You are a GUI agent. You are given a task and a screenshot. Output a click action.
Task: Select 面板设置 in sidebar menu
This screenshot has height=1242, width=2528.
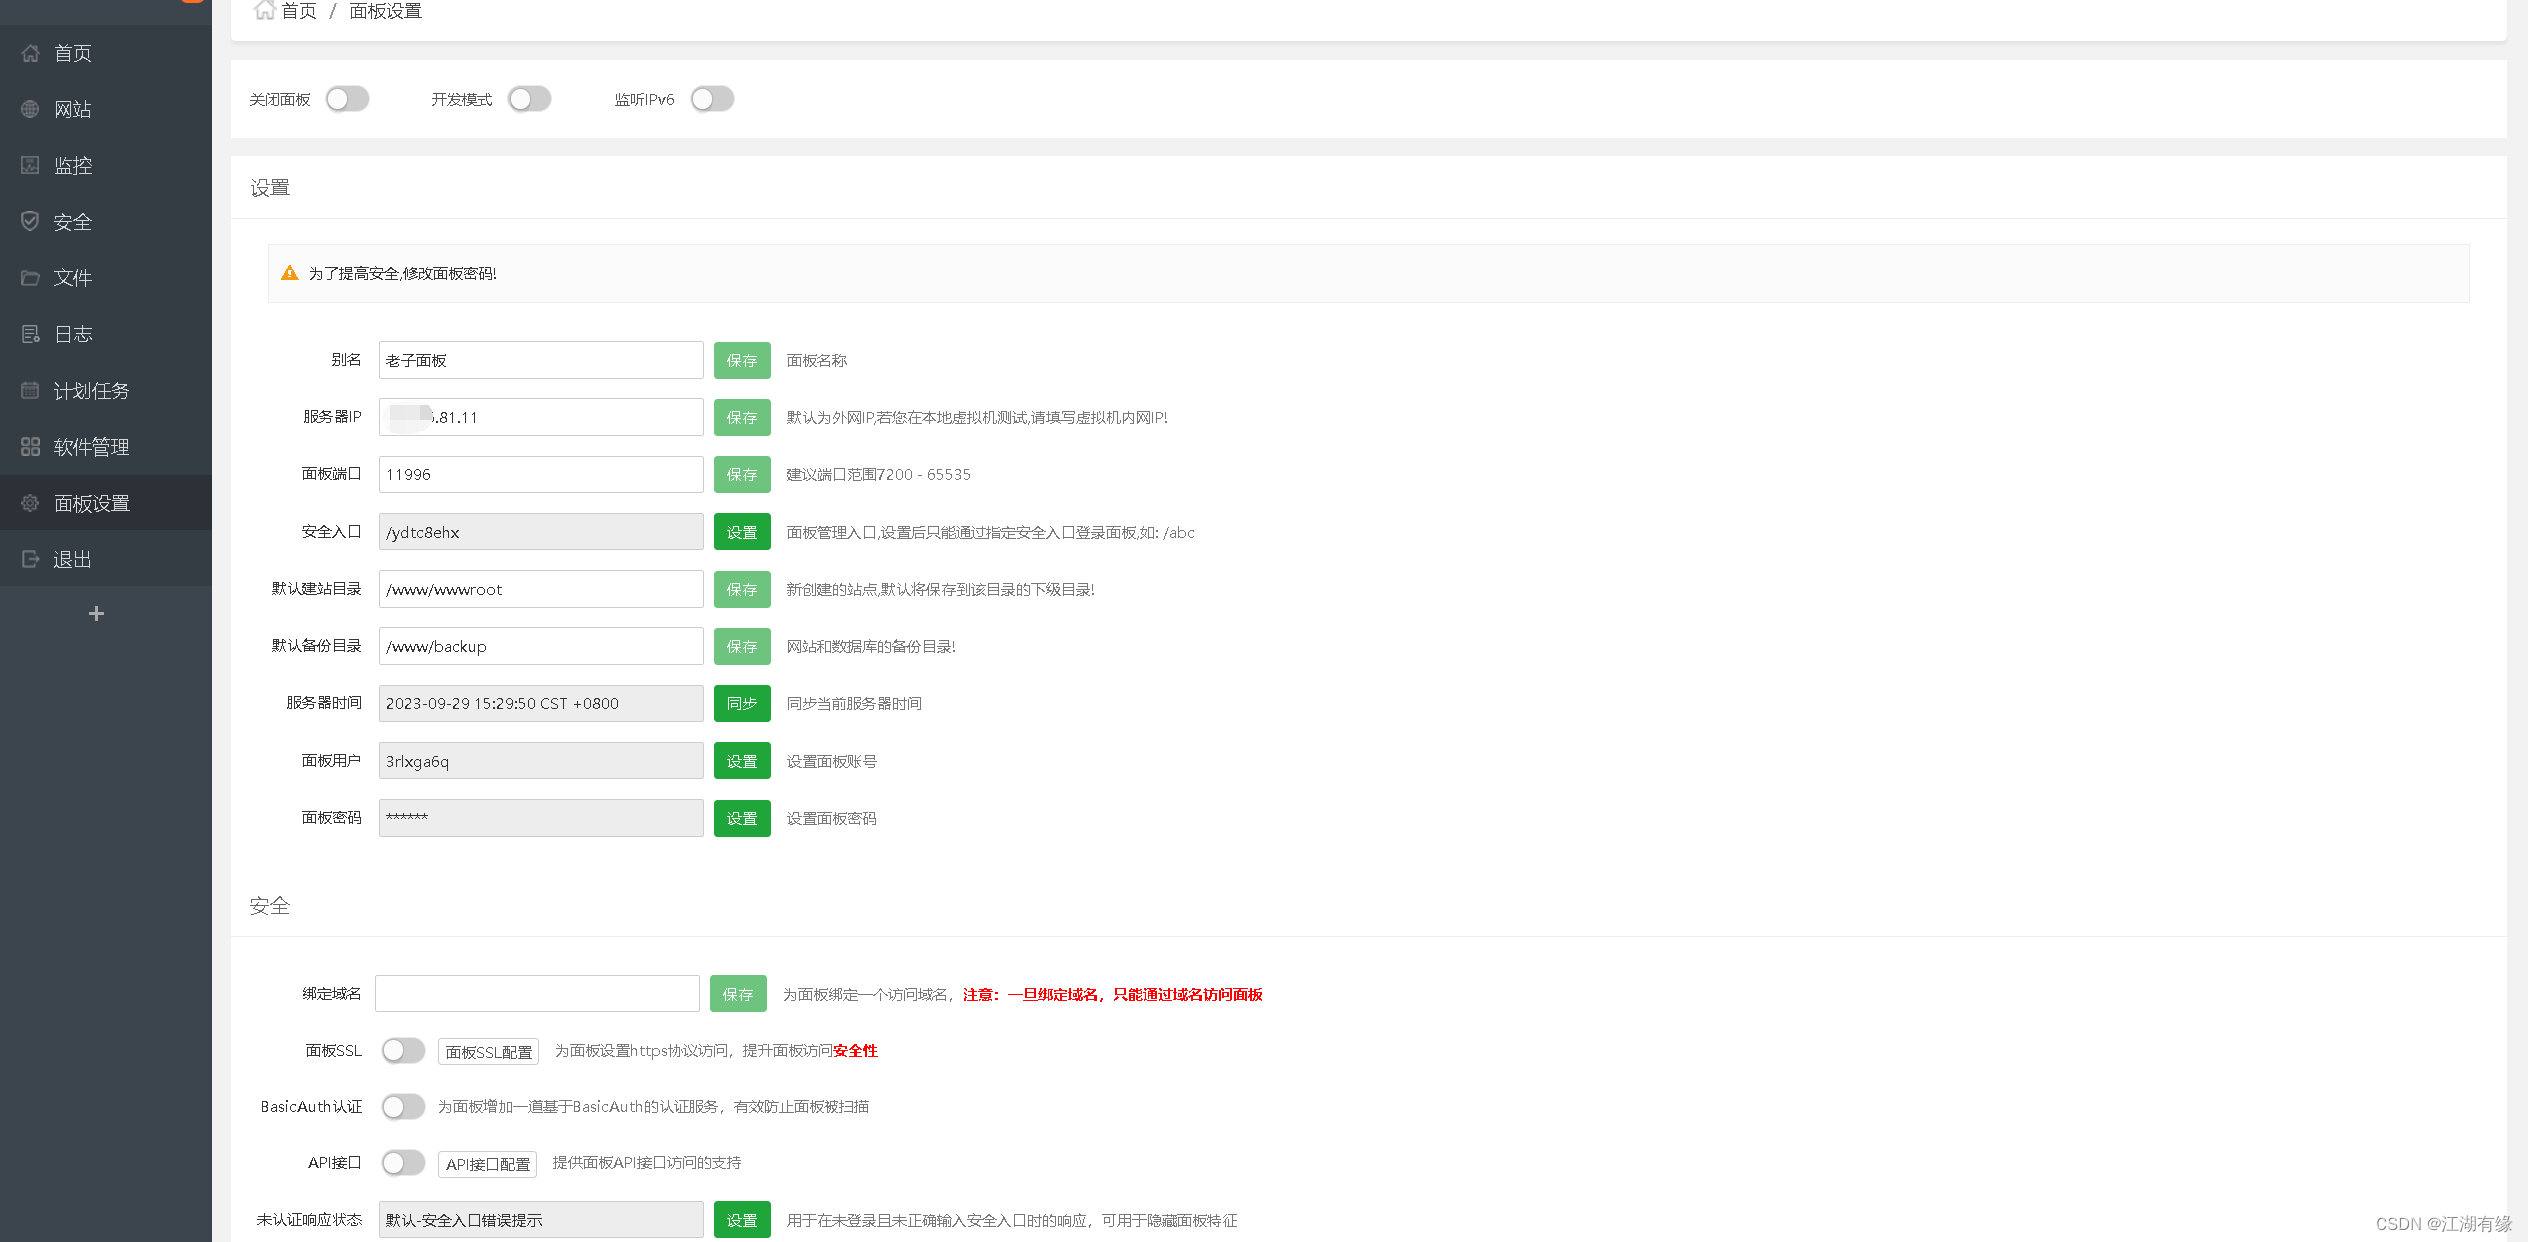pos(92,503)
